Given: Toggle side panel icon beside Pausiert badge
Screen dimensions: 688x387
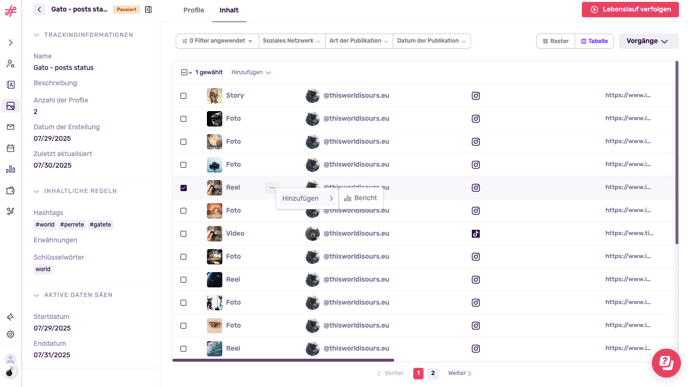Looking at the screenshot, I should click(148, 9).
